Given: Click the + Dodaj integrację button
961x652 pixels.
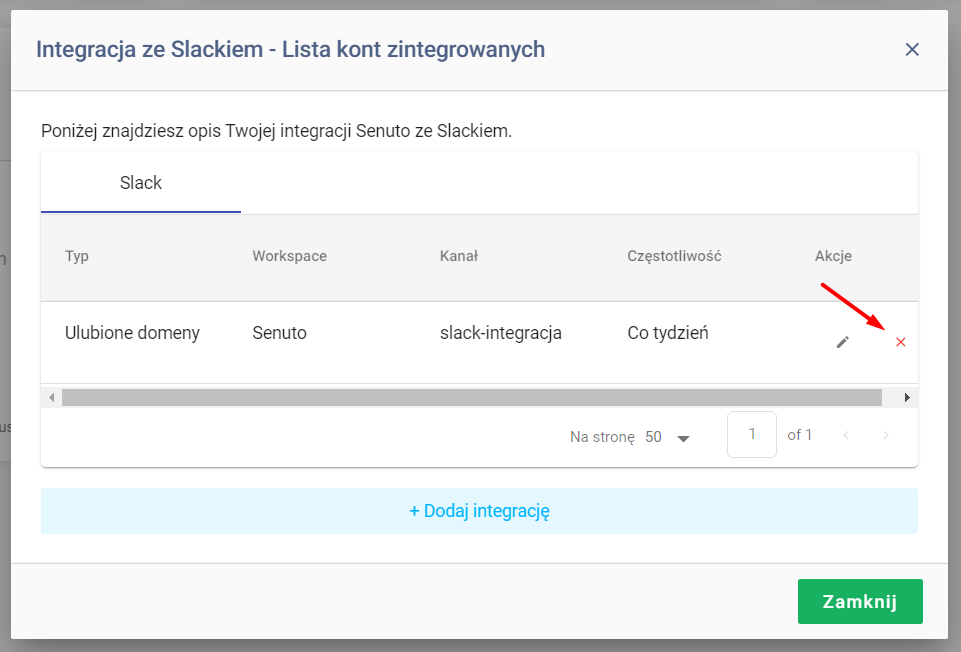Looking at the screenshot, I should click(x=479, y=511).
